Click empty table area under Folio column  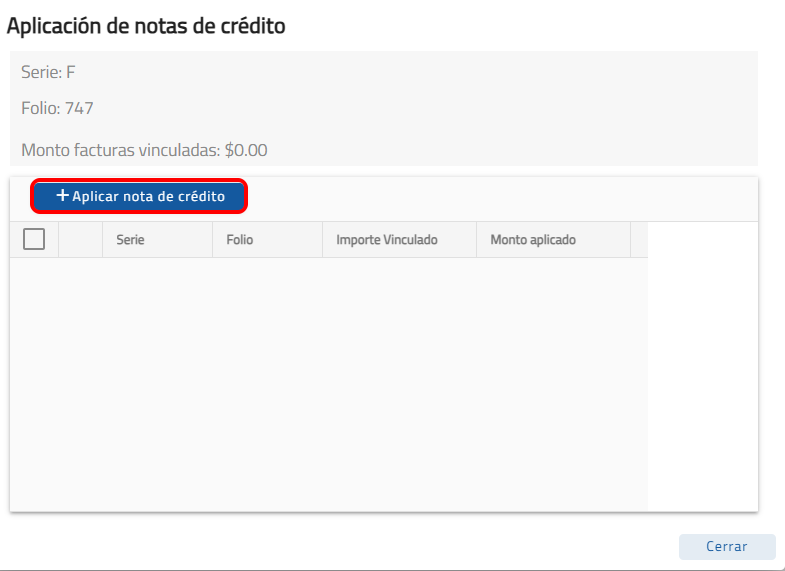tap(267, 380)
